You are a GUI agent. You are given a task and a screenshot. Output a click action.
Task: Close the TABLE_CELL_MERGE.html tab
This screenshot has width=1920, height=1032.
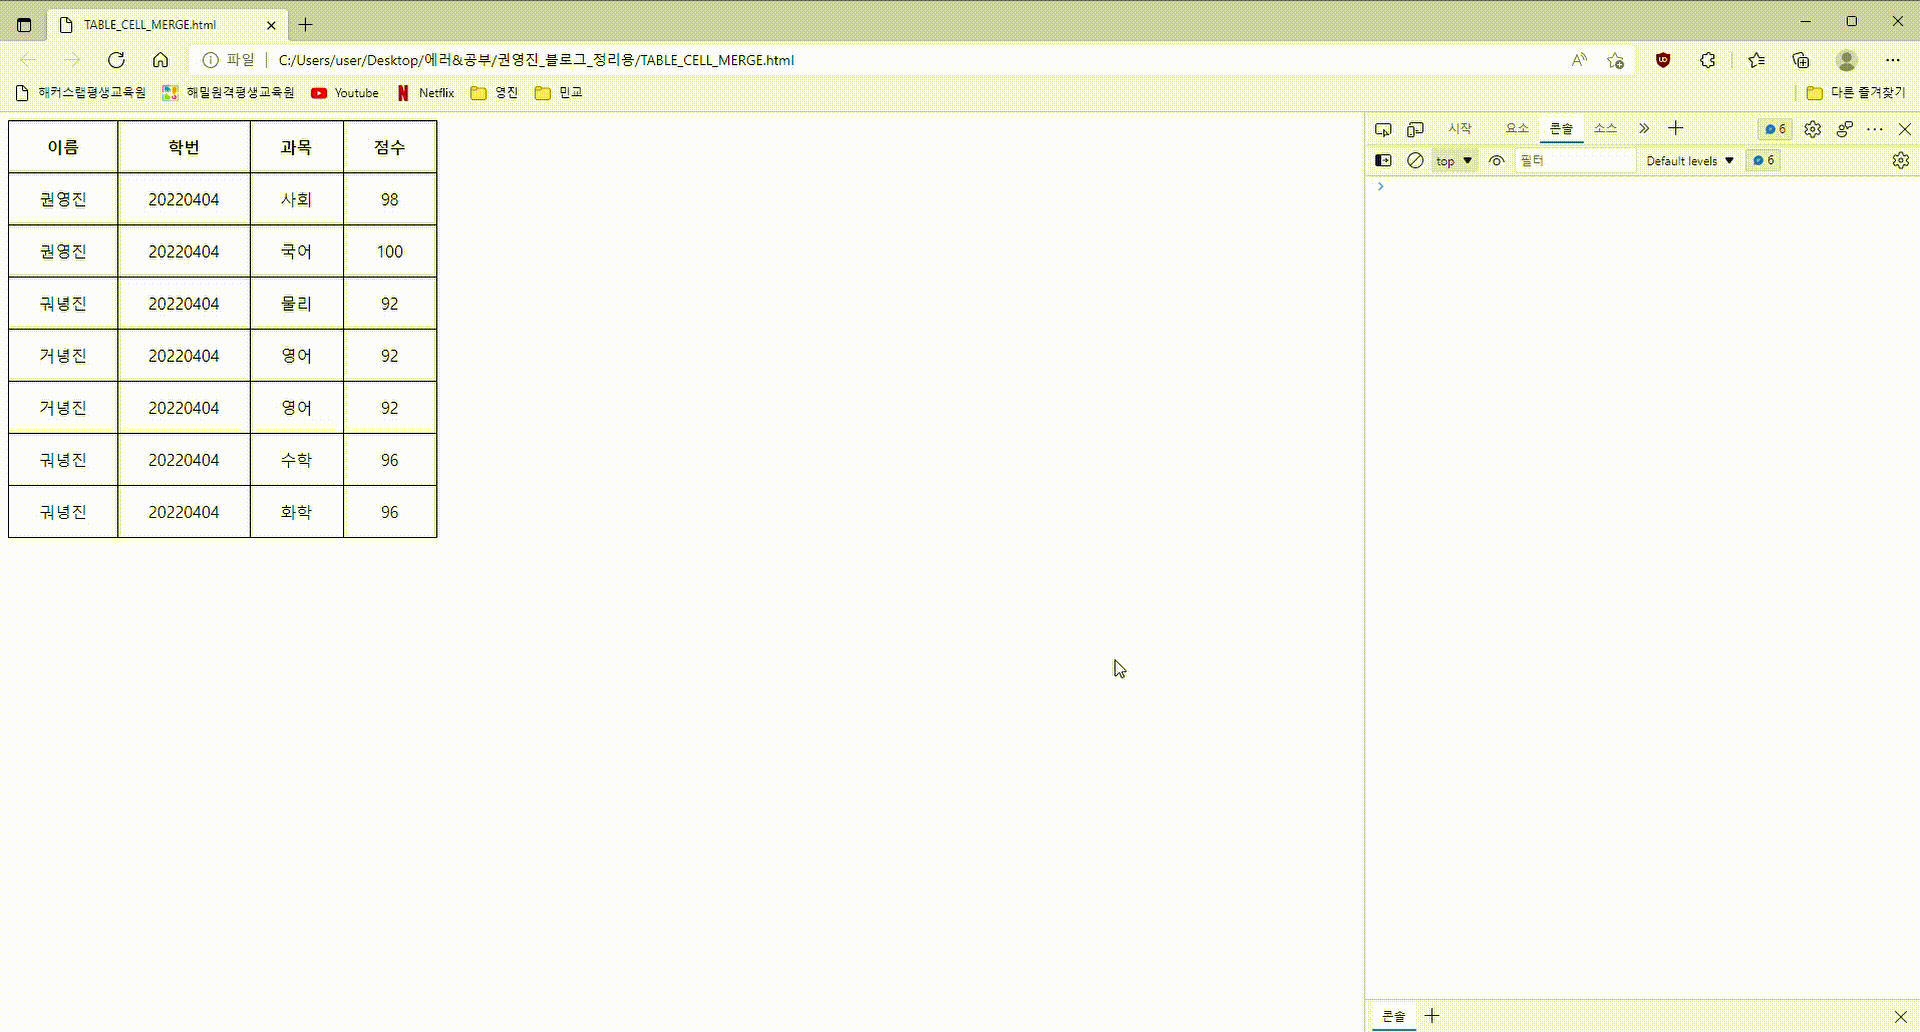pos(271,25)
